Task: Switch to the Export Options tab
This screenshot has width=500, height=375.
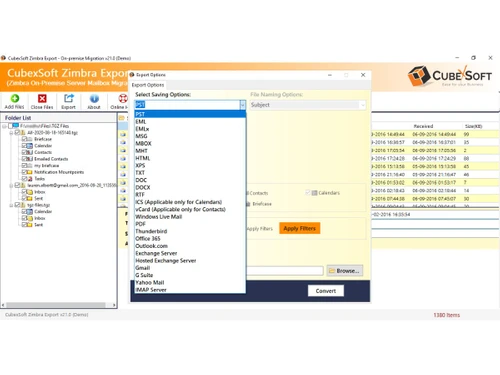Action: click(x=148, y=85)
